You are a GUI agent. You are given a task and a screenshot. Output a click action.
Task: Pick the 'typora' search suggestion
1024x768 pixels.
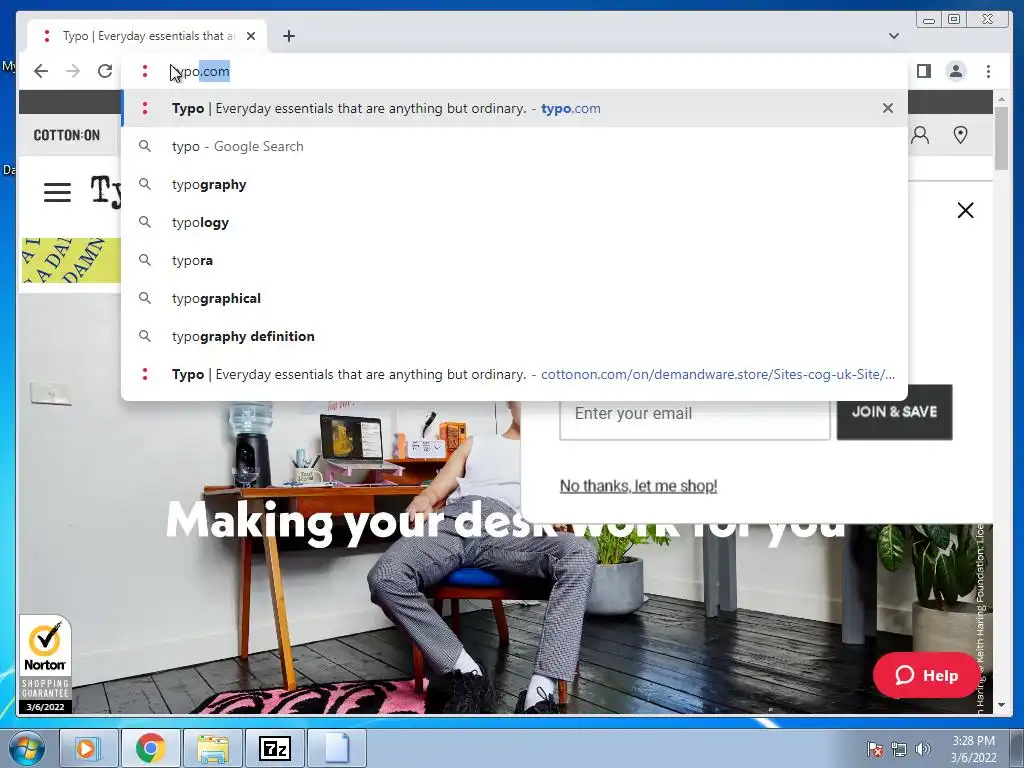pyautogui.click(x=514, y=260)
